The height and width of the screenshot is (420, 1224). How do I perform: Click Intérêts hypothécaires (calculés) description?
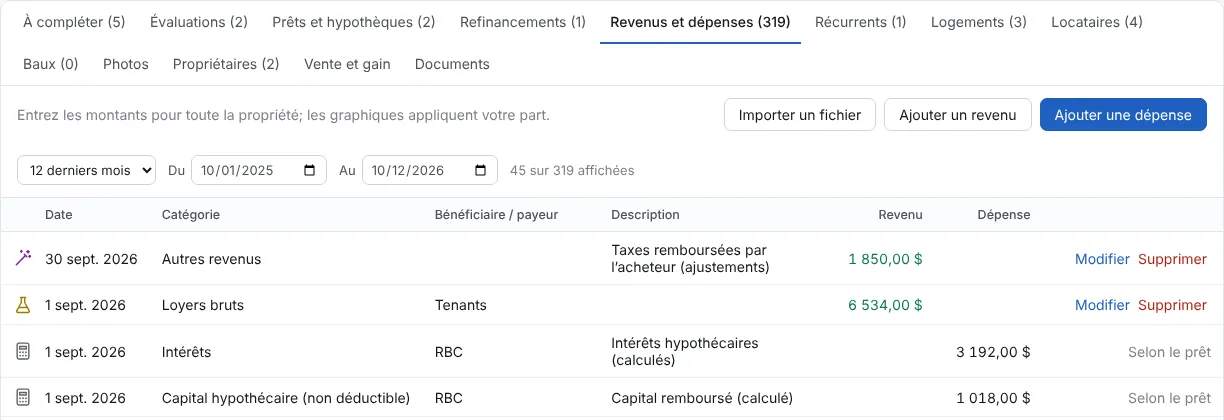click(685, 352)
